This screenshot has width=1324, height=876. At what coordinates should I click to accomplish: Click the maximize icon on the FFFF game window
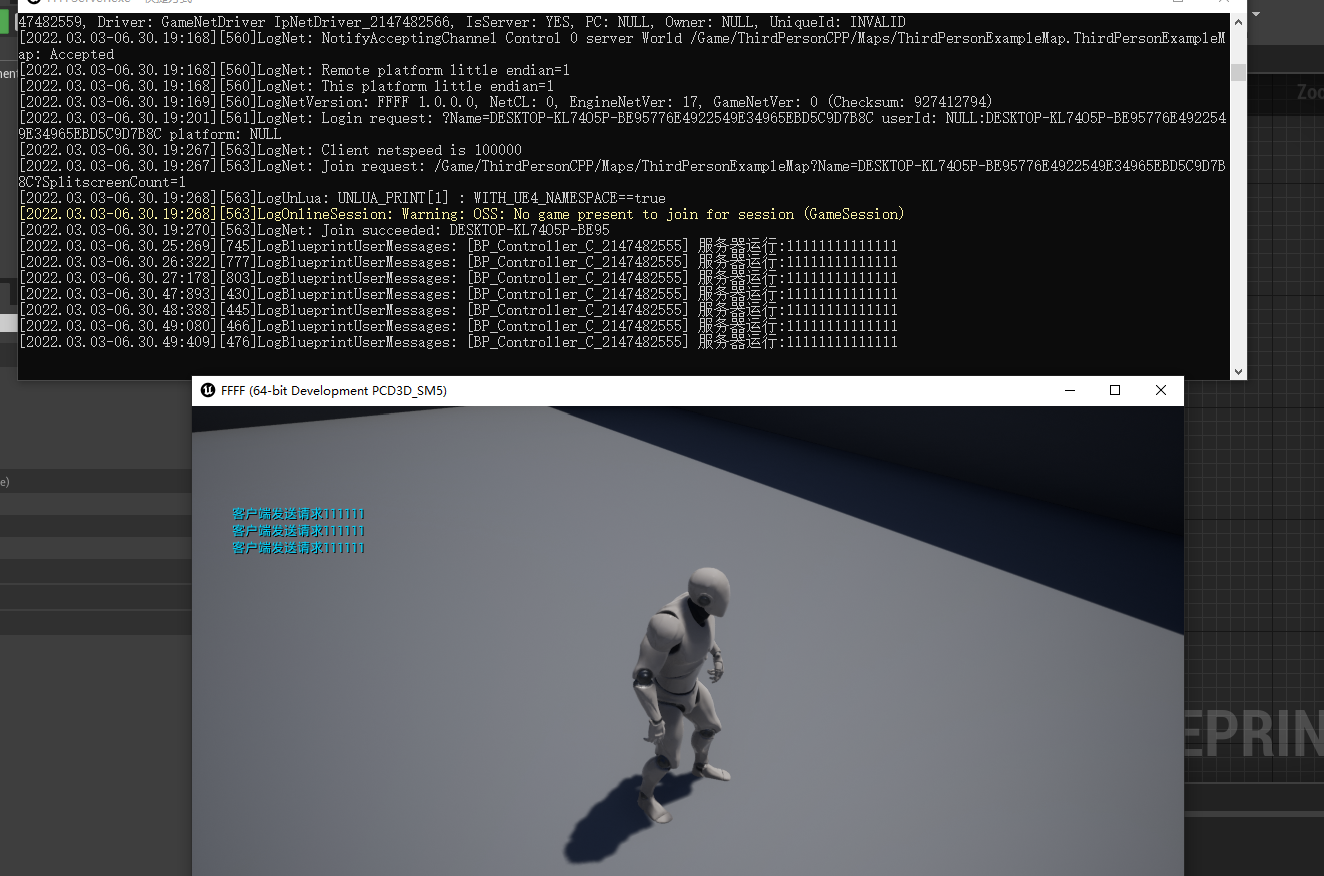(x=1115, y=390)
